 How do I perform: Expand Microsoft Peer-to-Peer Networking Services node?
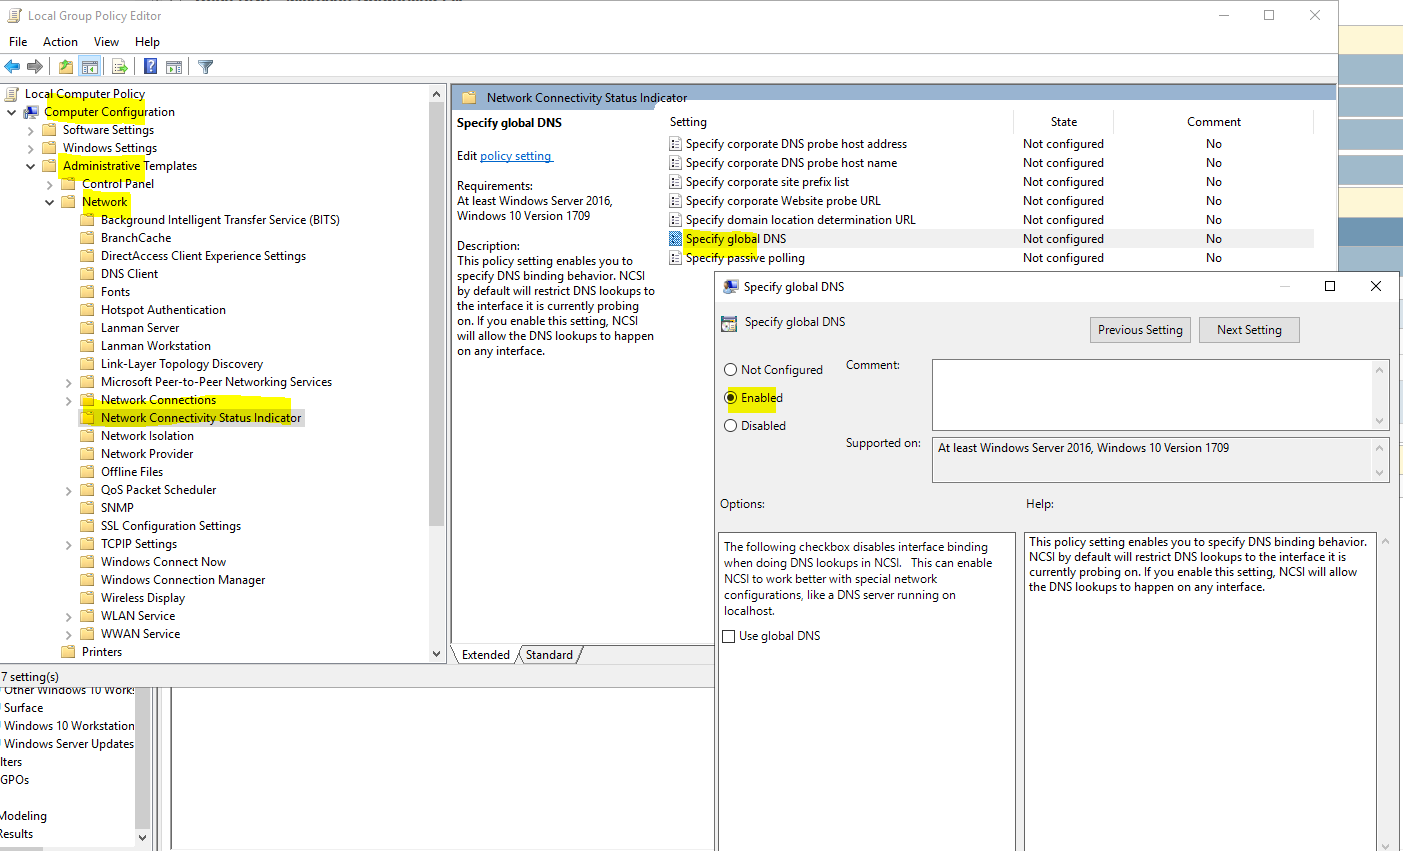coord(68,382)
